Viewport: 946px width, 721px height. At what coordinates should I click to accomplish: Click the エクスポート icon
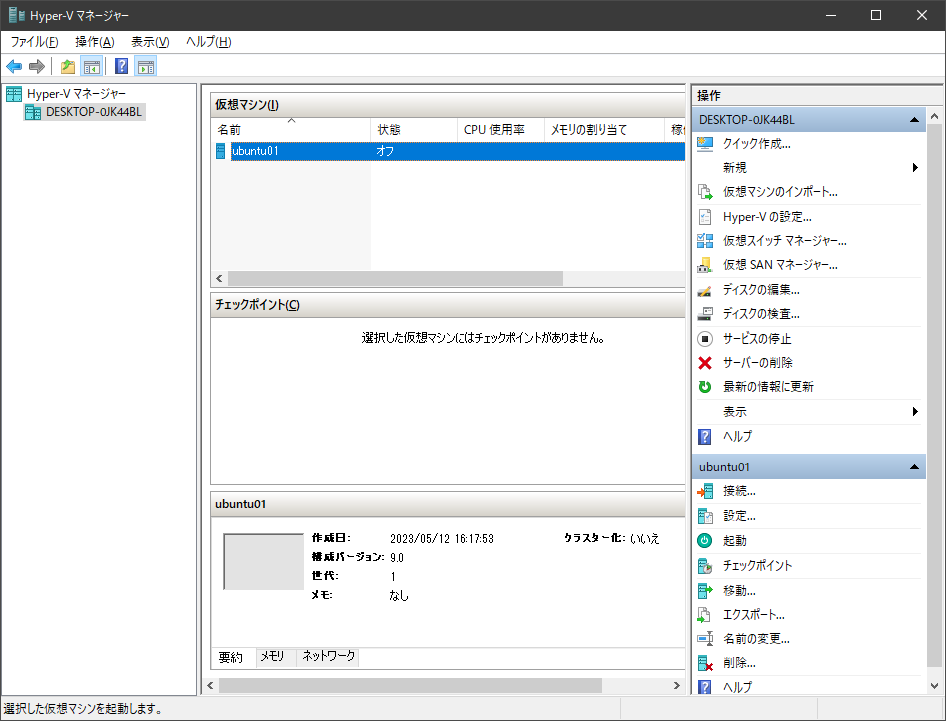pos(705,615)
